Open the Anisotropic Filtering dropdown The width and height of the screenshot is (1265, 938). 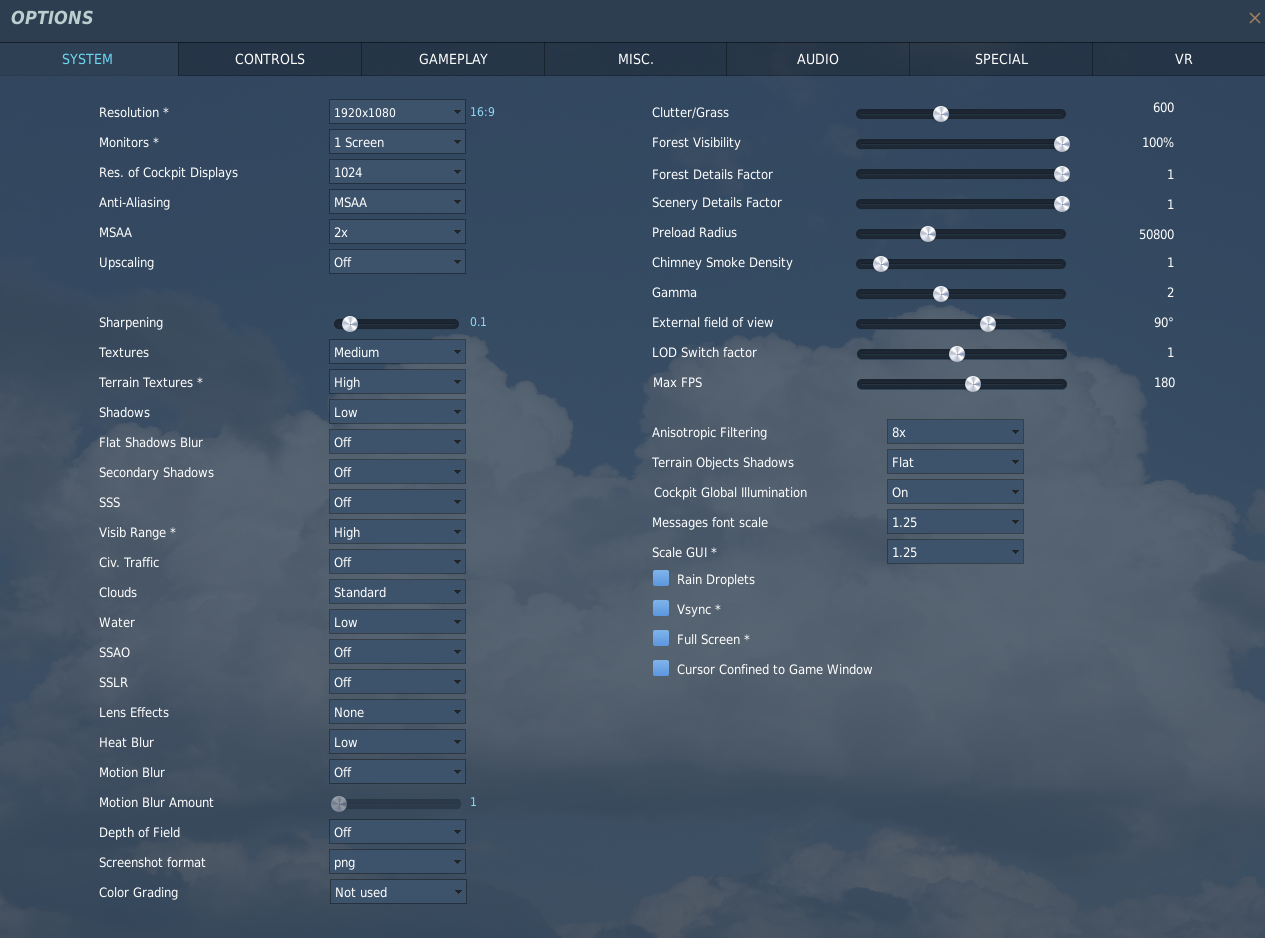point(955,432)
